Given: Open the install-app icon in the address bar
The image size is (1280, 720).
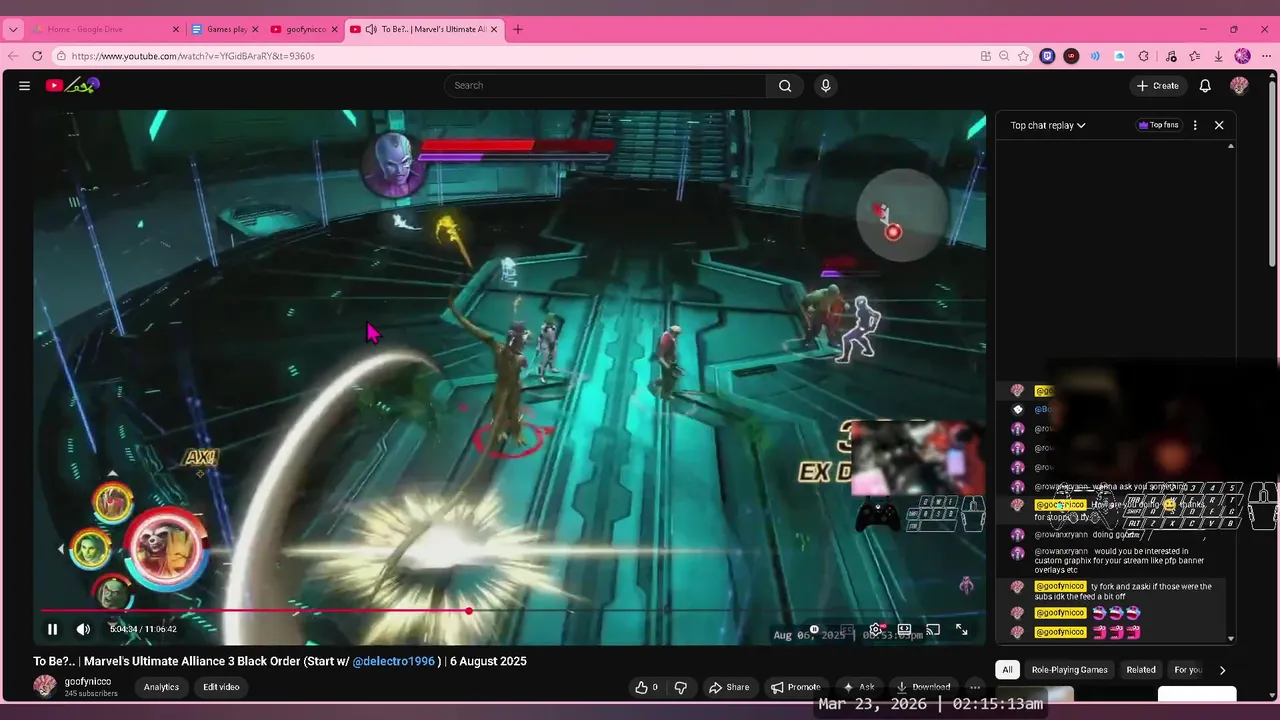Looking at the screenshot, I should (985, 56).
